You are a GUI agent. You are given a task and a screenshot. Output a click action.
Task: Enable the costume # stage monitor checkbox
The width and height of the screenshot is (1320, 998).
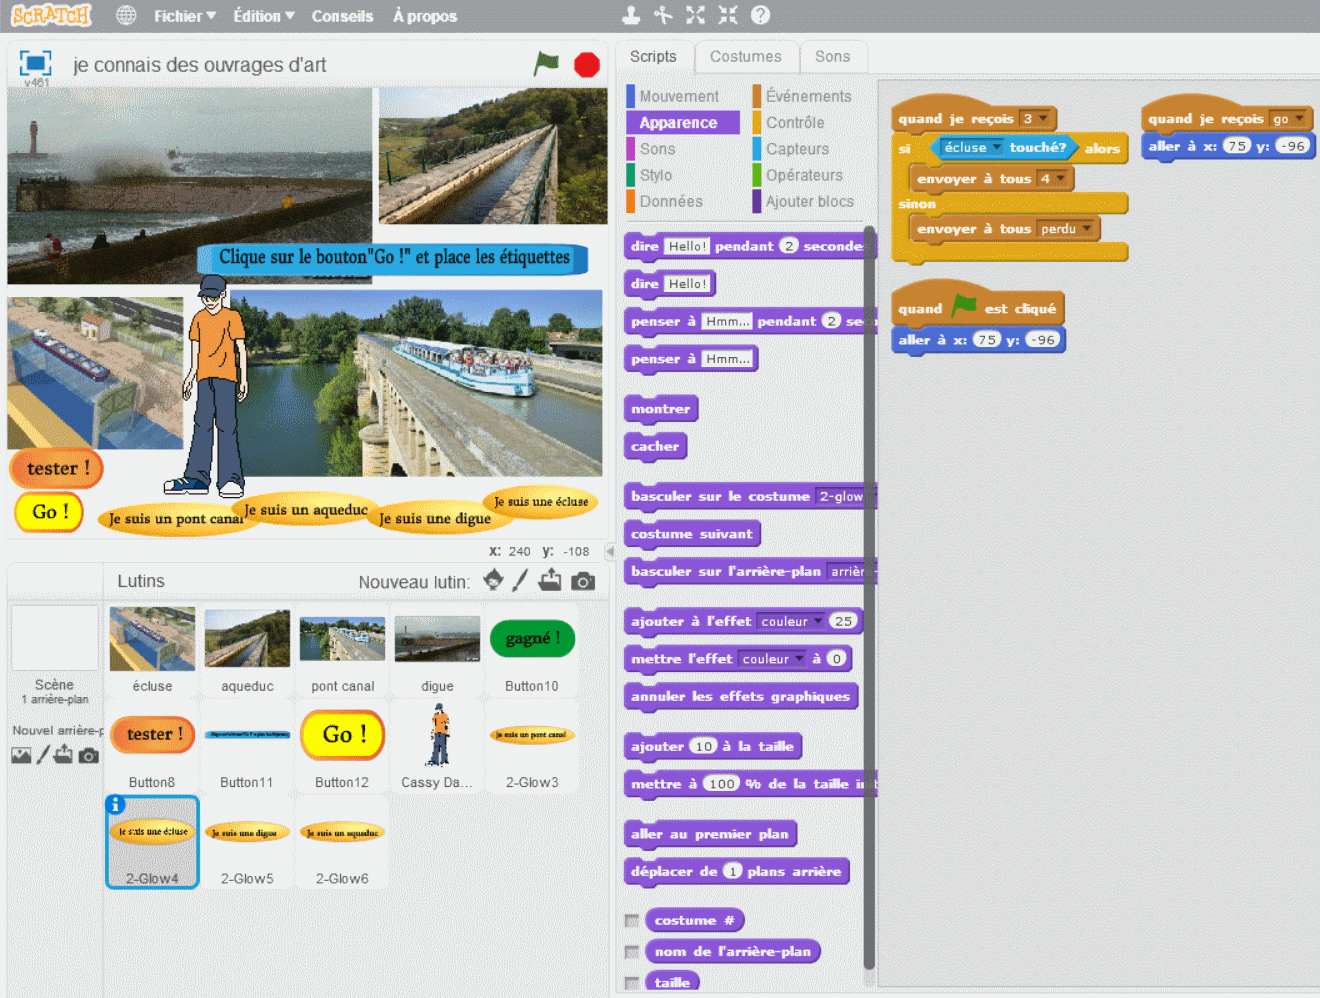(632, 920)
